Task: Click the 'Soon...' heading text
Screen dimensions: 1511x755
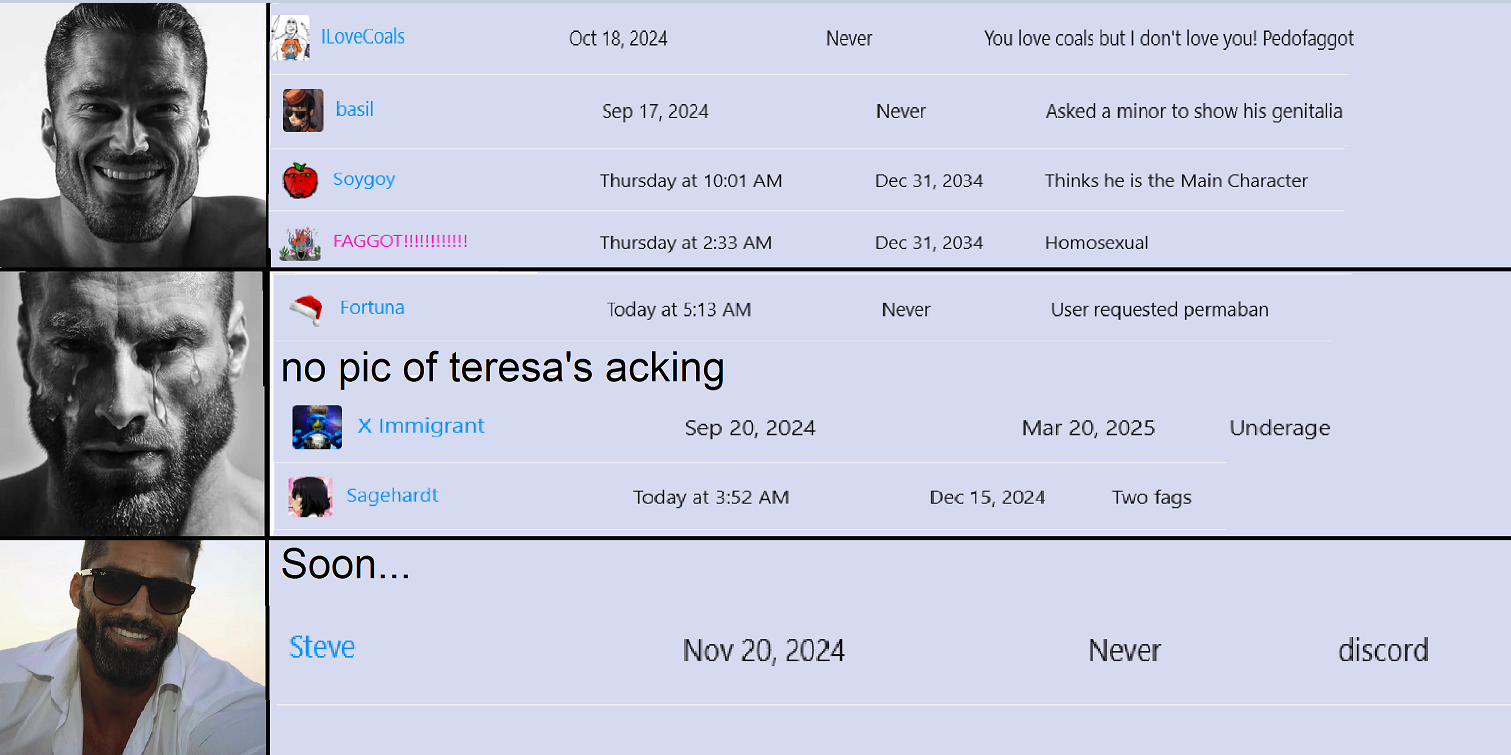Action: [x=346, y=565]
